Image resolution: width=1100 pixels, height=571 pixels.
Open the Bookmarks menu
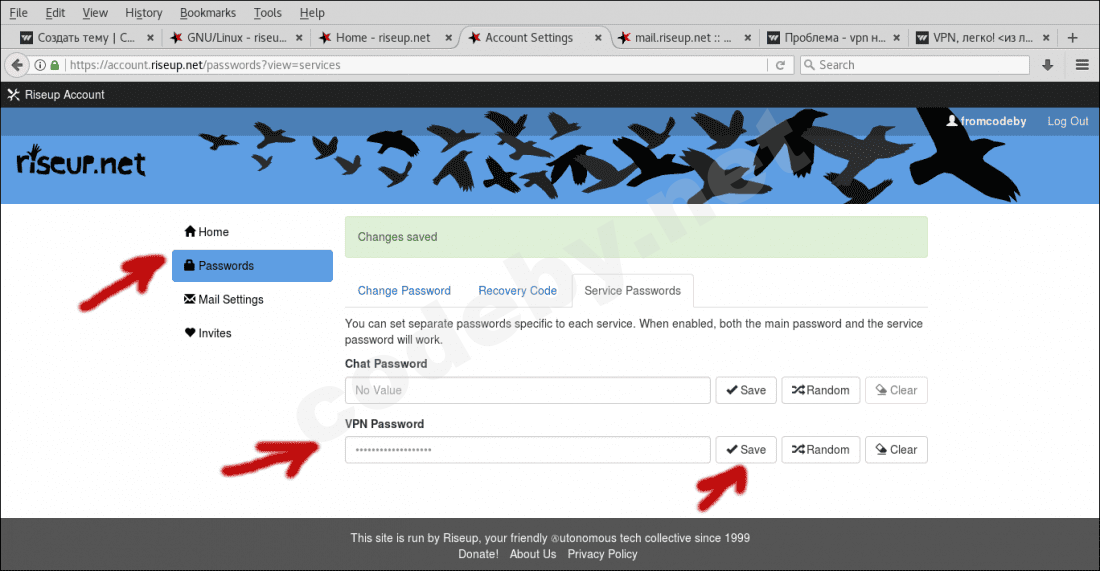[208, 13]
